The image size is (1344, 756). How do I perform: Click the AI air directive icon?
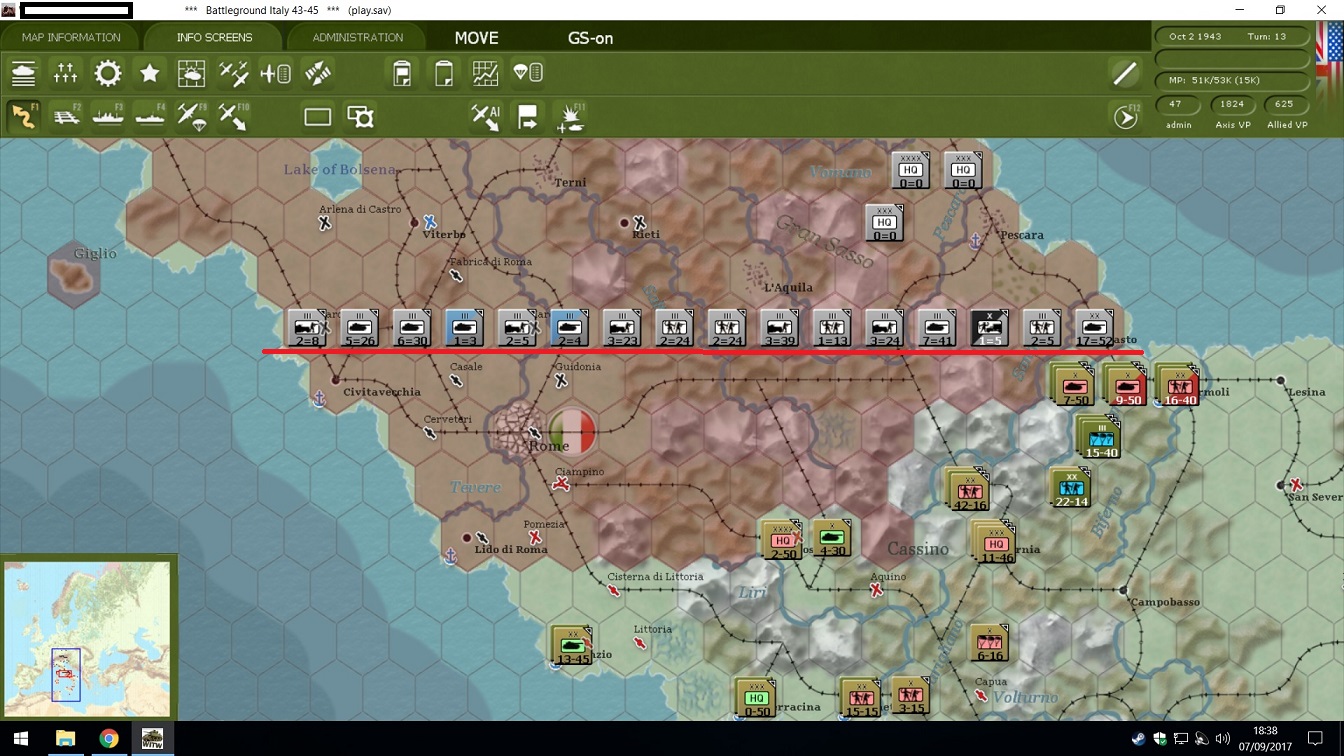tap(486, 117)
